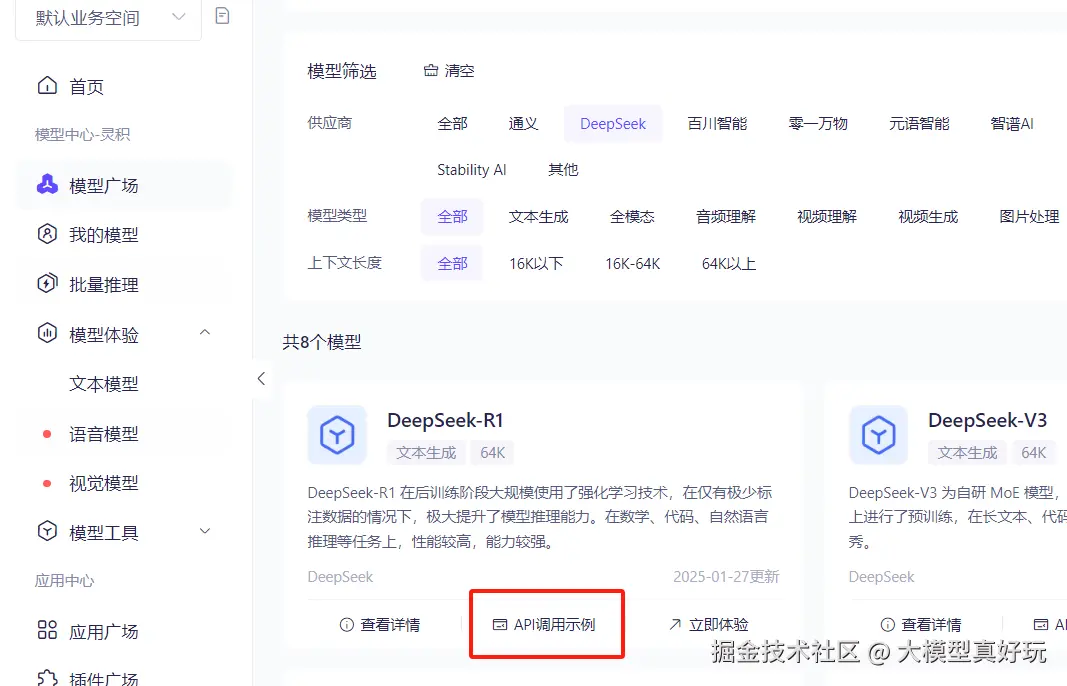Image resolution: width=1067 pixels, height=686 pixels.
Task: Click the 批量推理 lightning icon
Action: [47, 283]
